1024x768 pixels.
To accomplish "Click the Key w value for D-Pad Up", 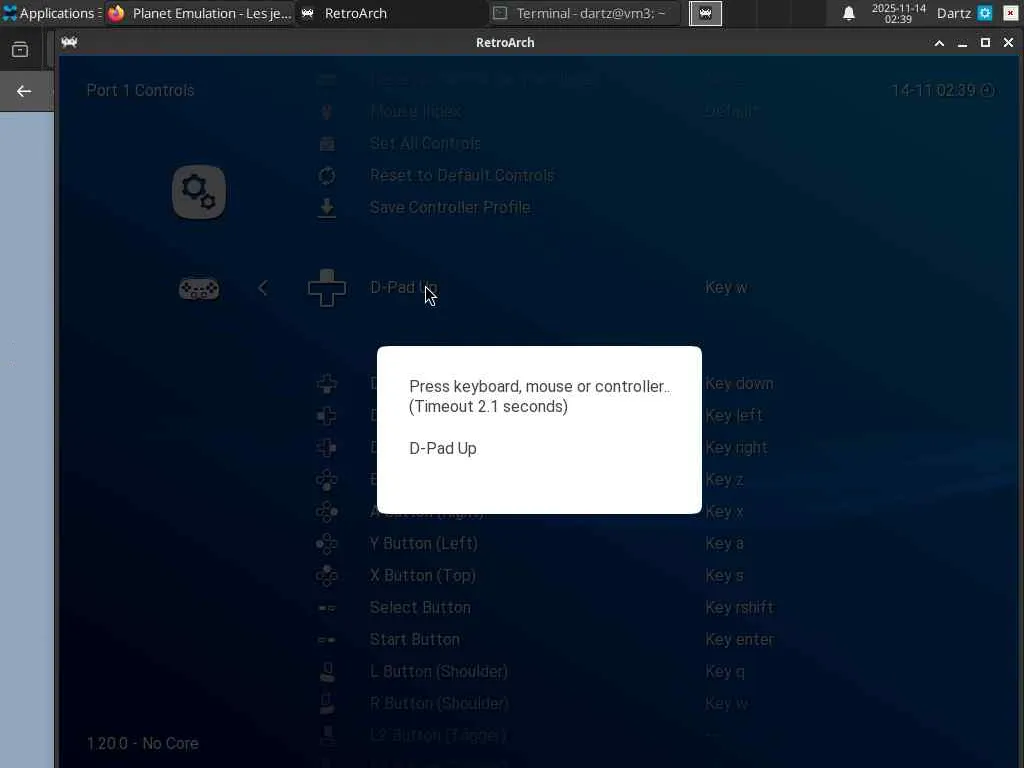I will [x=726, y=287].
